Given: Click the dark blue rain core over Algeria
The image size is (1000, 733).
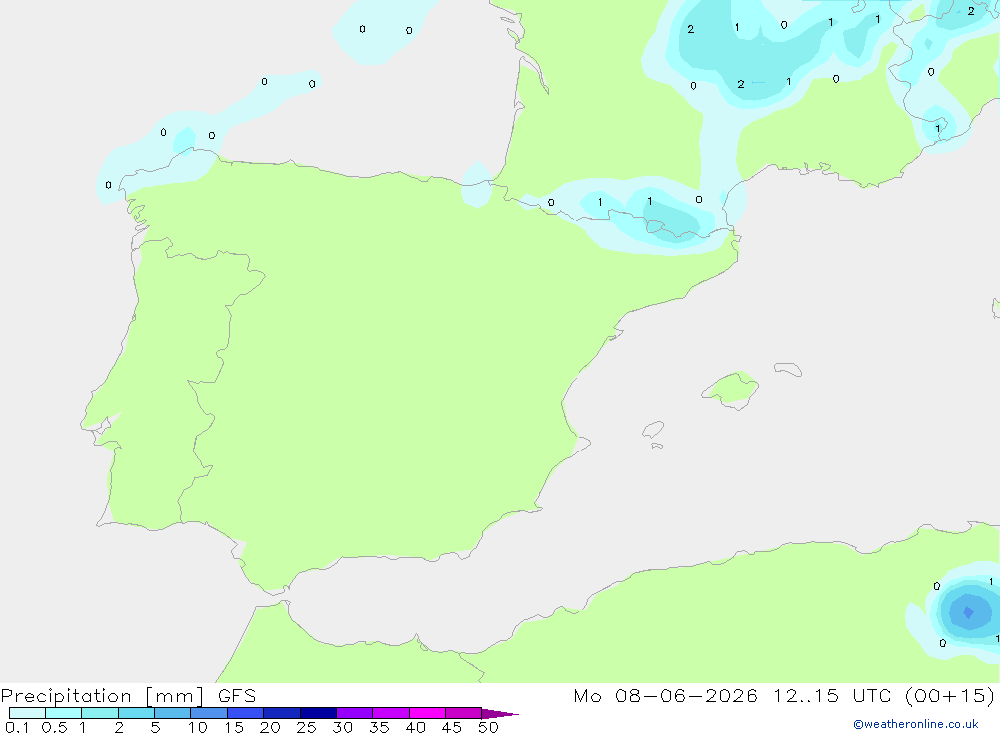Looking at the screenshot, I should point(968,612).
